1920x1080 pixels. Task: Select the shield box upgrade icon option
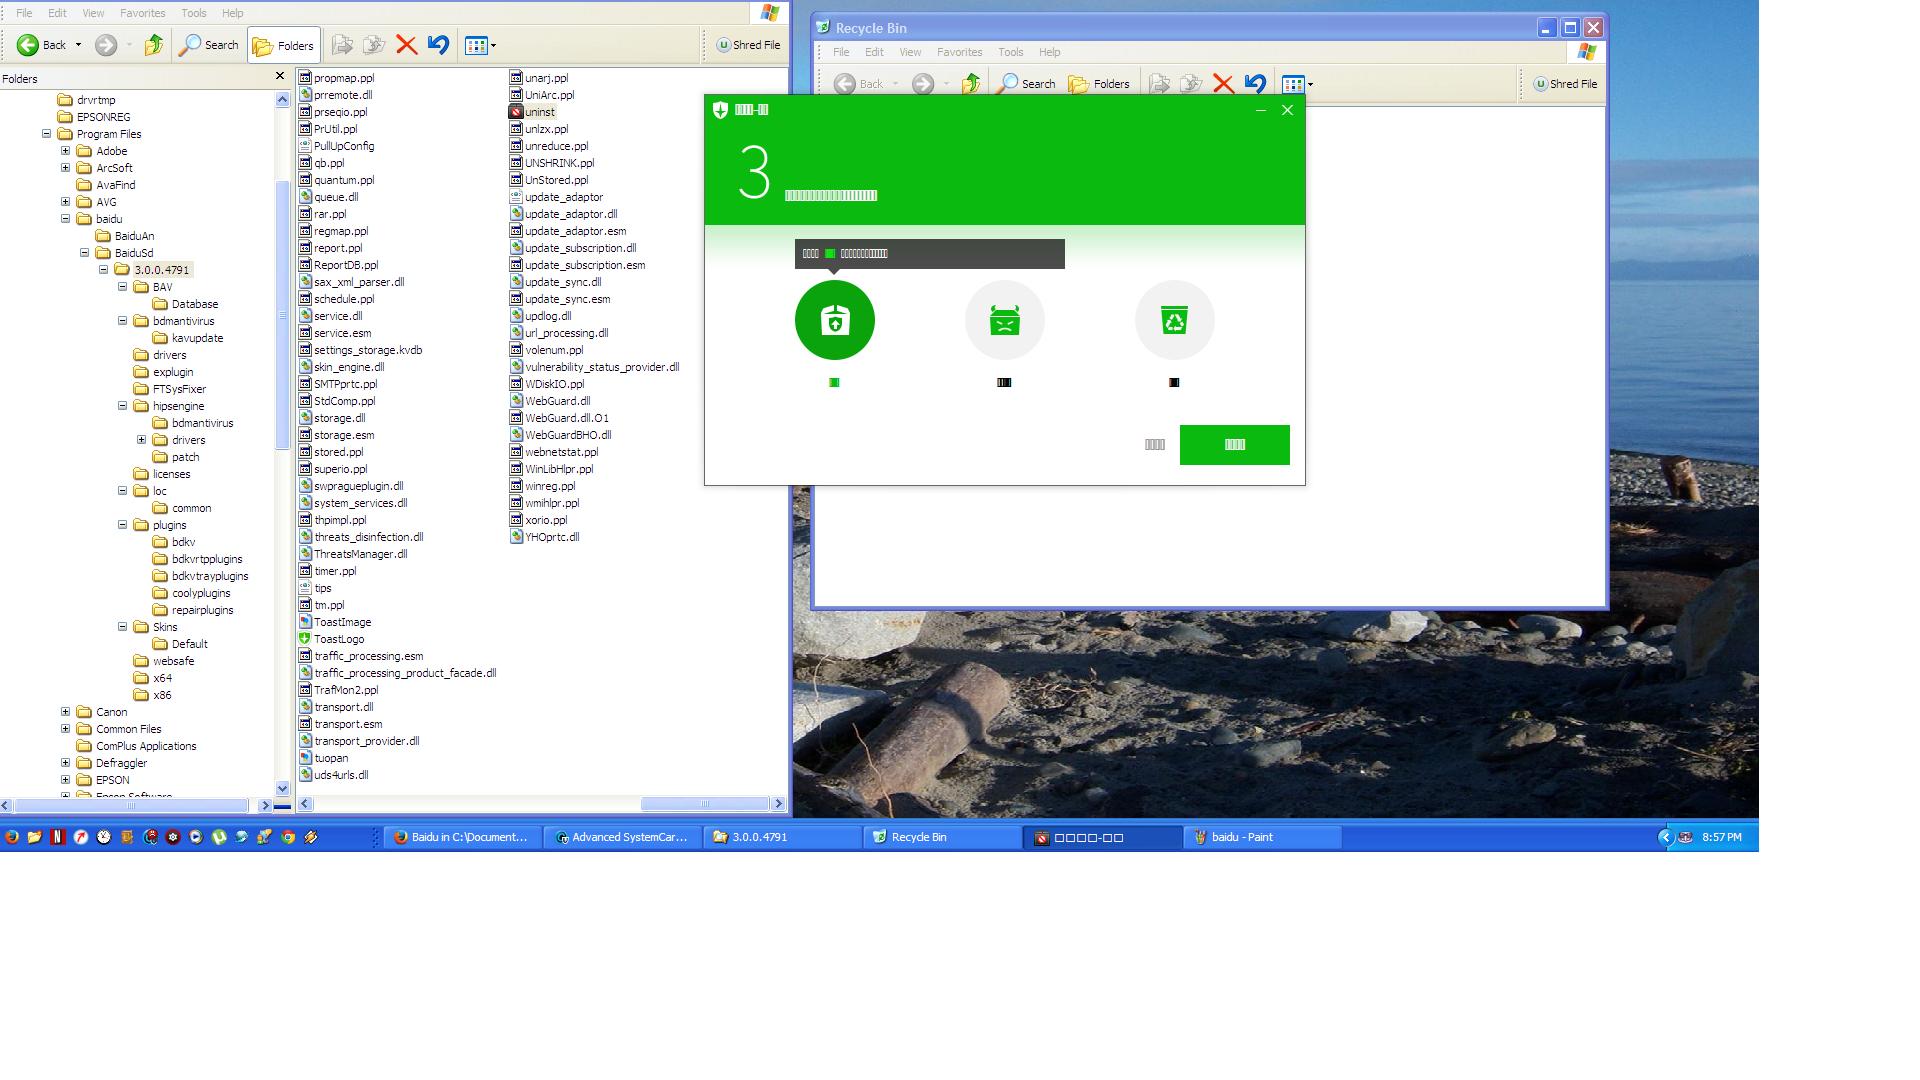pyautogui.click(x=834, y=320)
